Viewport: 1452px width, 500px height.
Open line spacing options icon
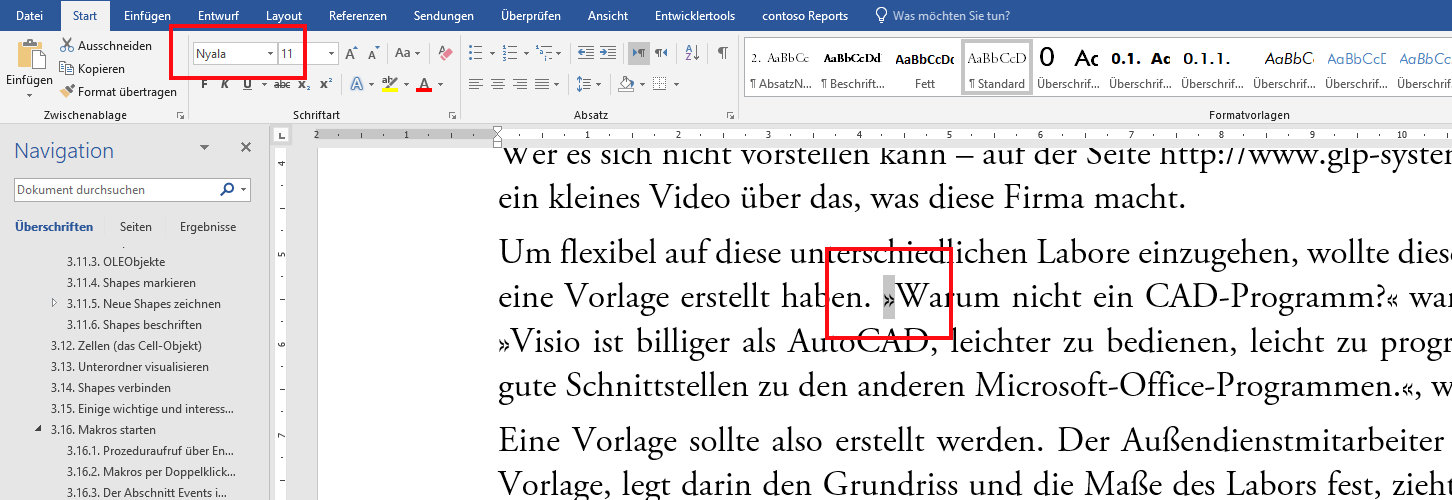(x=584, y=84)
